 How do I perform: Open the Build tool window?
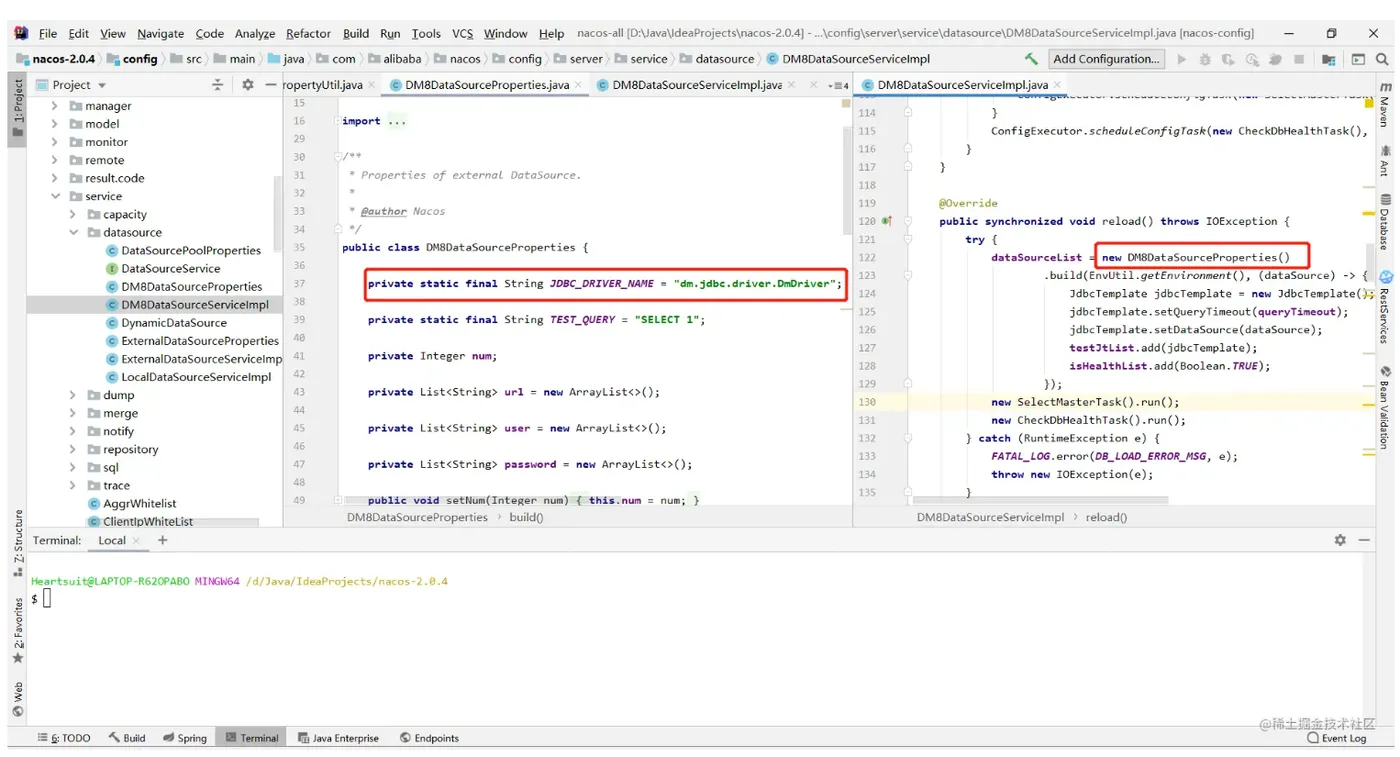tap(127, 738)
